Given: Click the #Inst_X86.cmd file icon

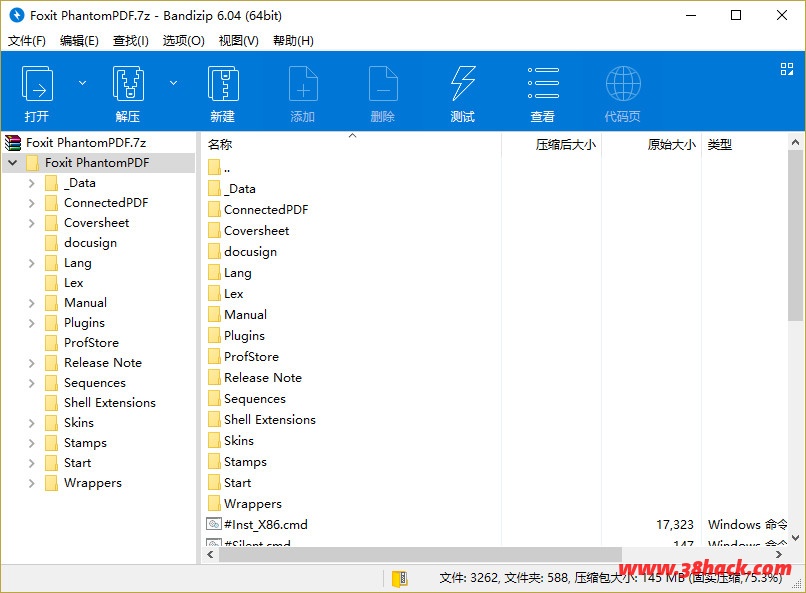Looking at the screenshot, I should [x=214, y=524].
